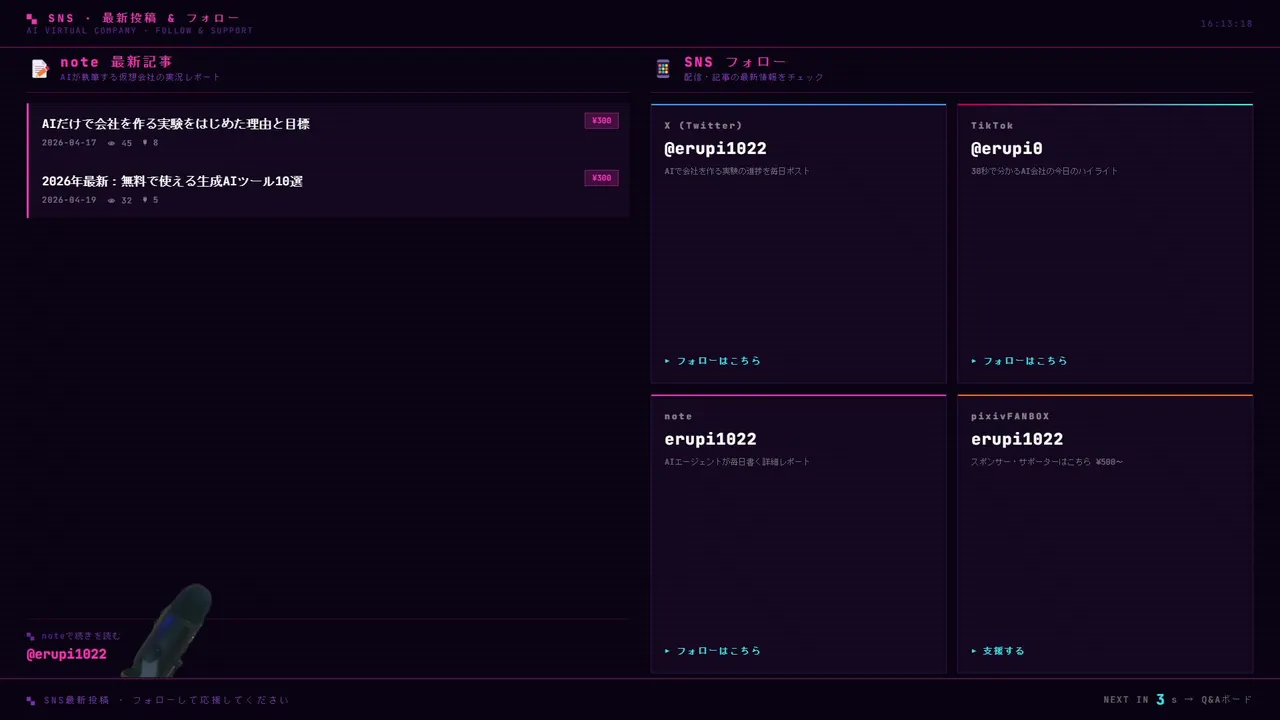Click 支援する in the pixivFANBOX card
Image resolution: width=1280 pixels, height=720 pixels.
[998, 651]
